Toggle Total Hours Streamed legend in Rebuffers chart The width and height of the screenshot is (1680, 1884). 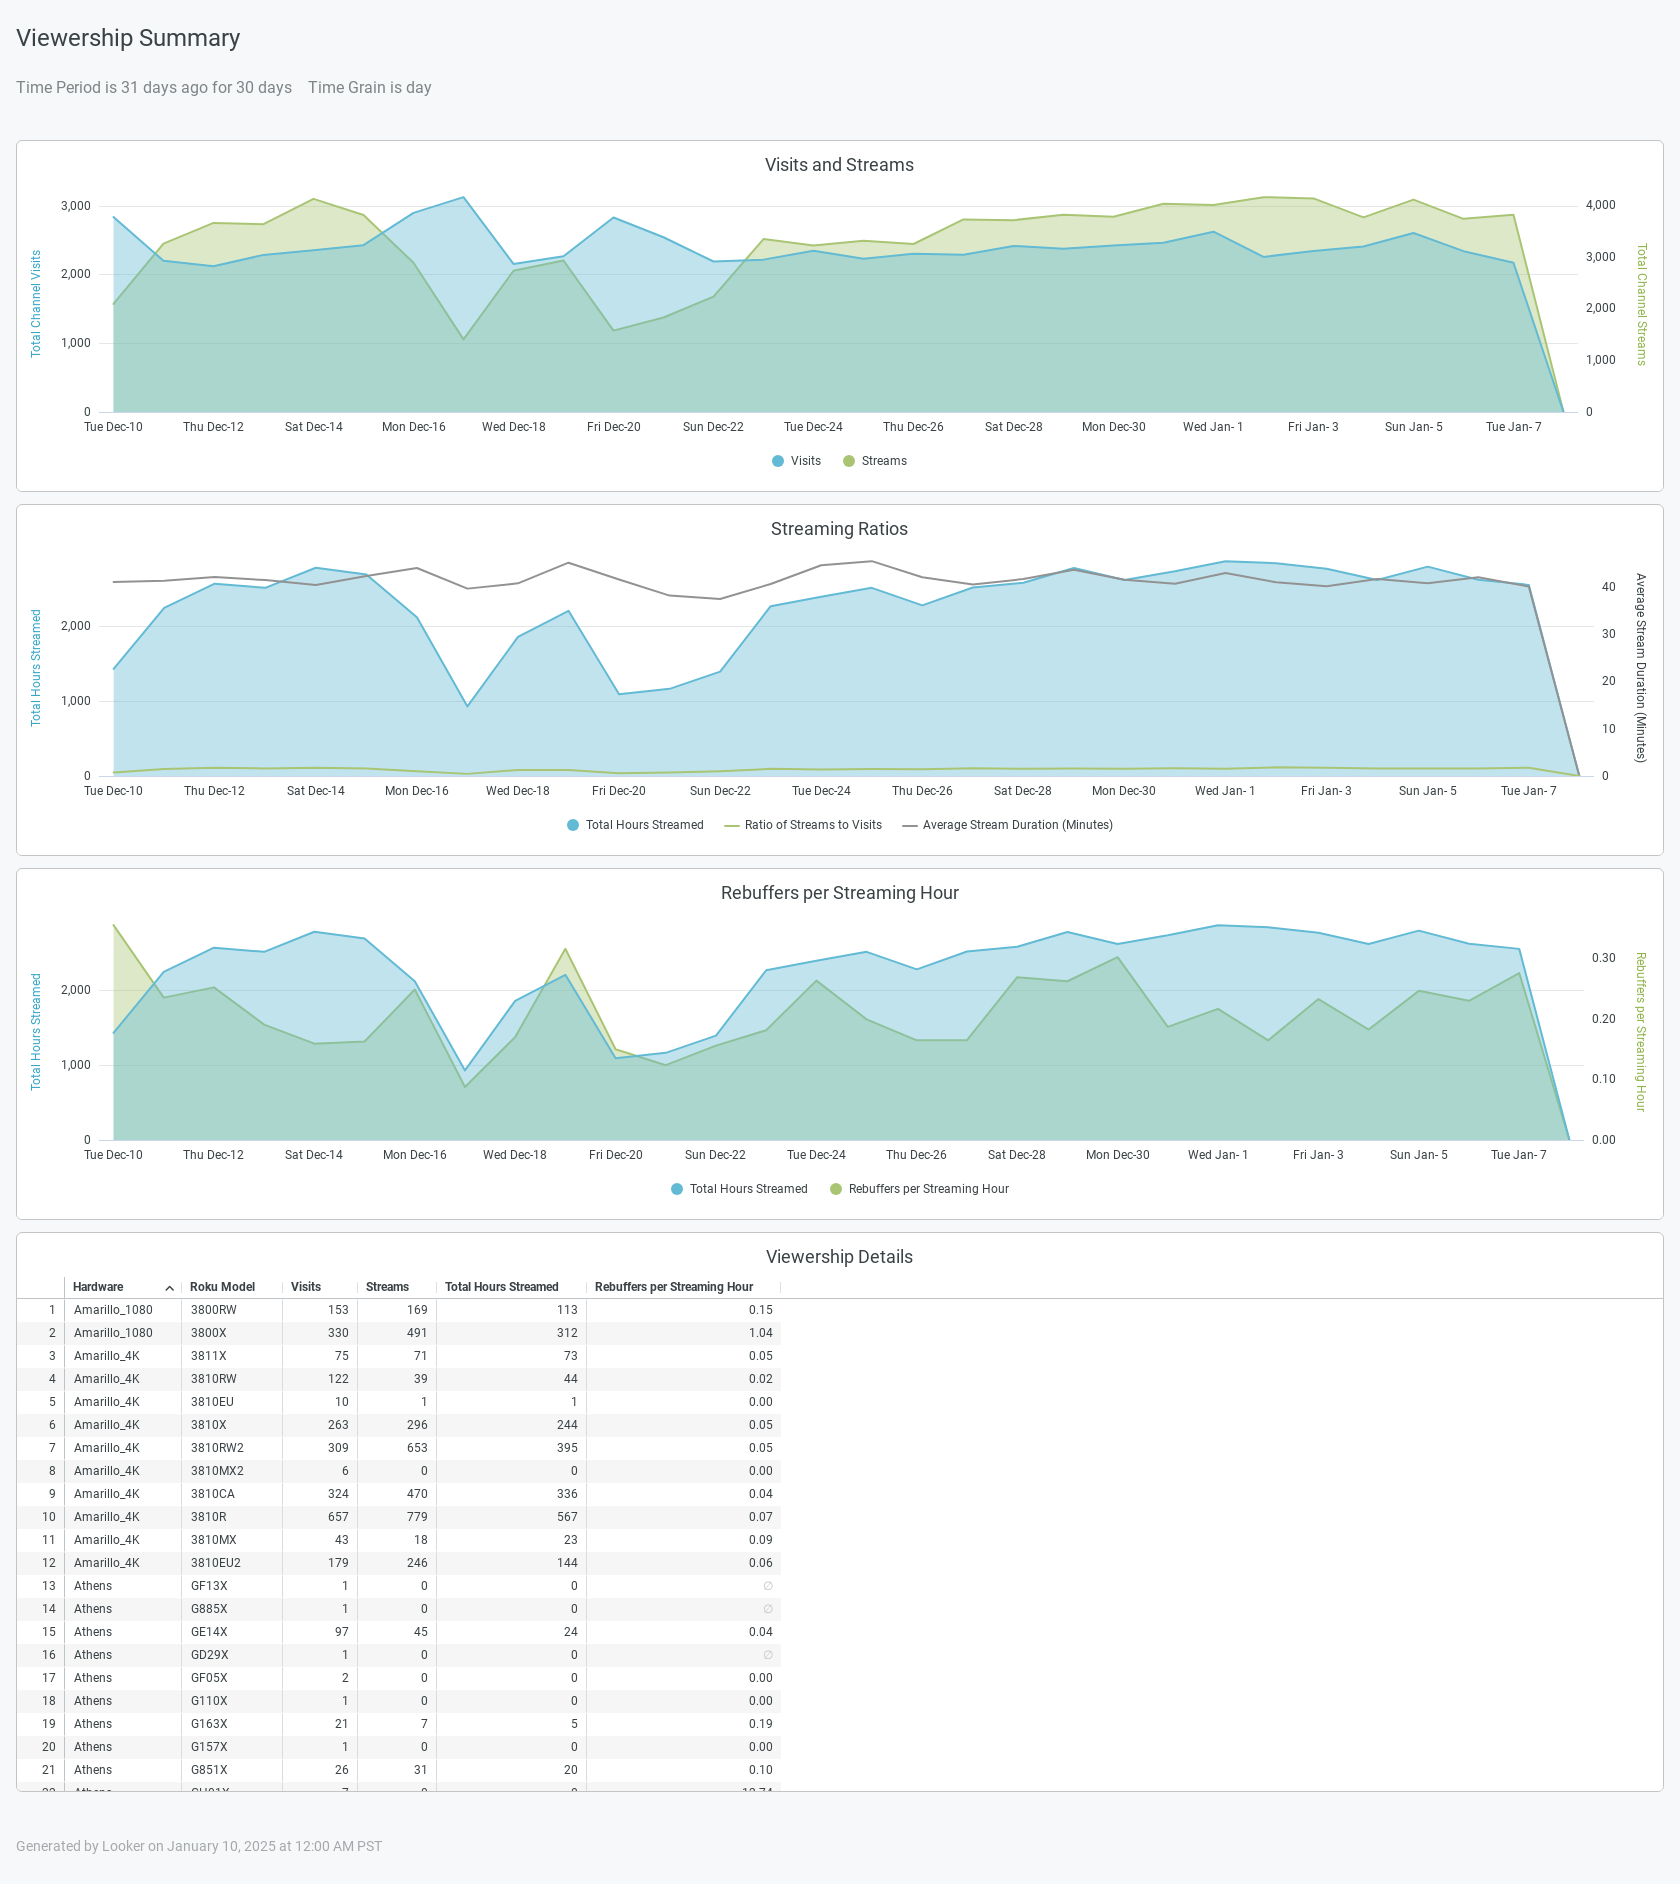tap(739, 1189)
